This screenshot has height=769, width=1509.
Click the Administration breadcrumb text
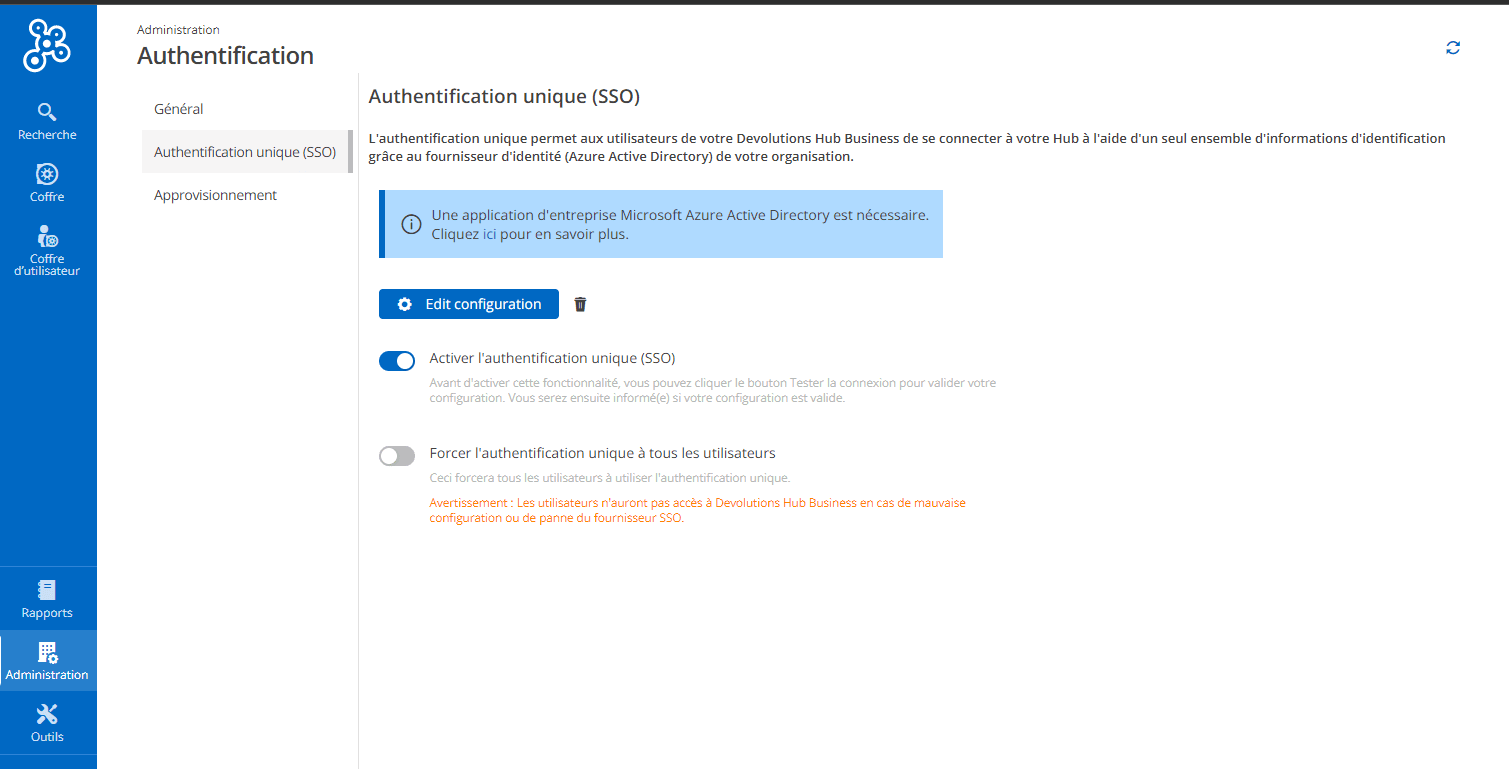pos(178,30)
